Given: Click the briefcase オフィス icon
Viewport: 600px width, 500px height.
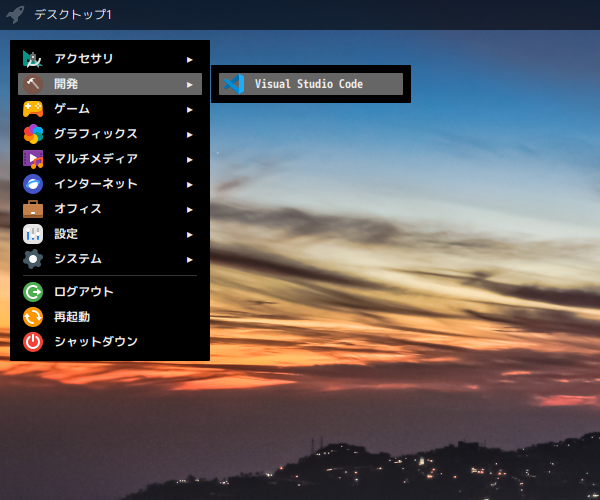Looking at the screenshot, I should pyautogui.click(x=33, y=209).
